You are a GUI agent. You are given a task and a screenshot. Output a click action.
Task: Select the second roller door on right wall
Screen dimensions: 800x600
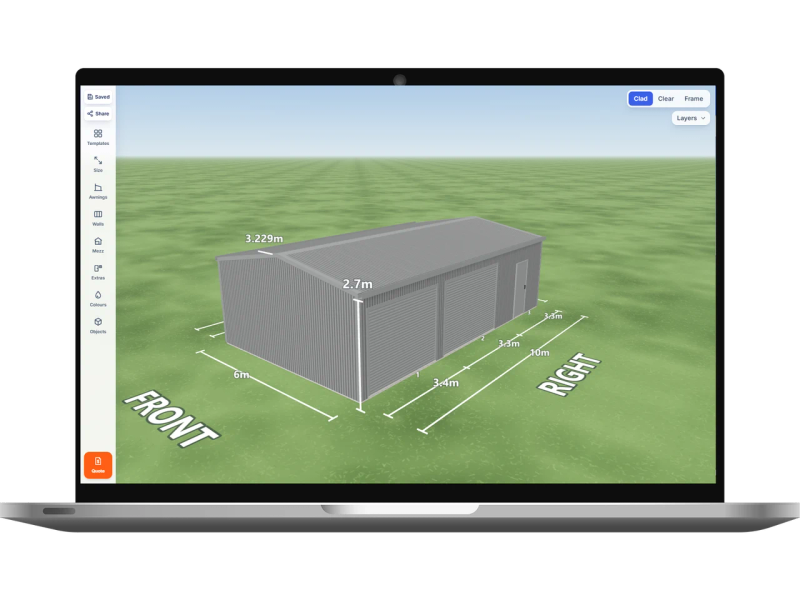click(x=470, y=308)
